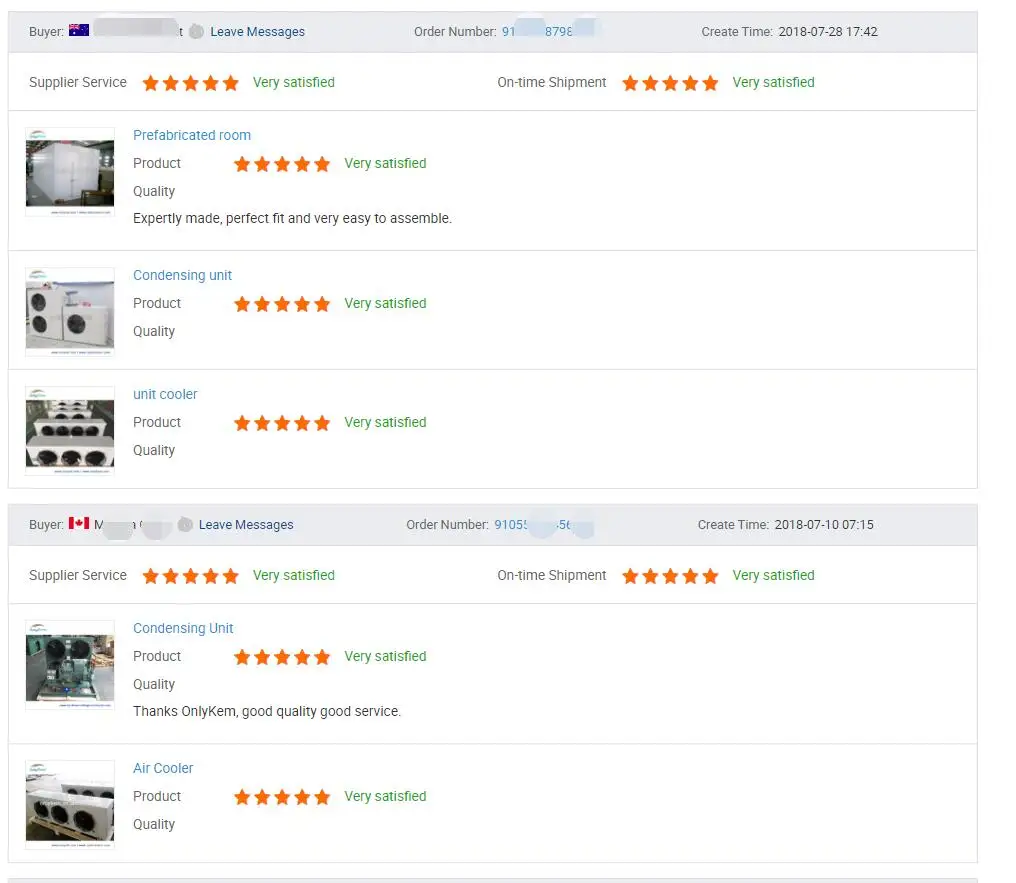Click star rating for Air Cooler
The image size is (1016, 883).
282,797
